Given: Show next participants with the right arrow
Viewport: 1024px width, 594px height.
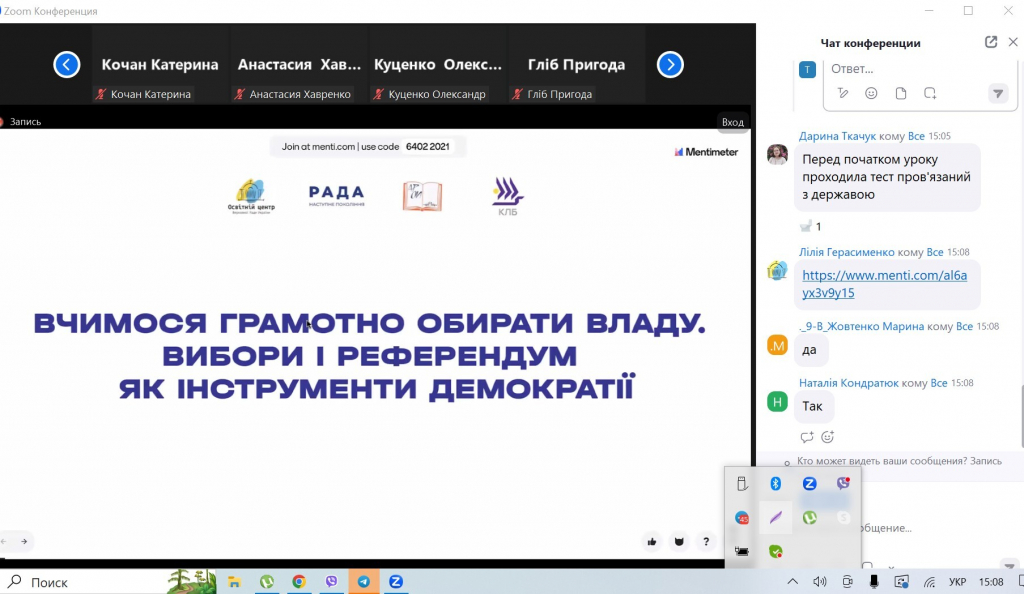Looking at the screenshot, I should [670, 65].
